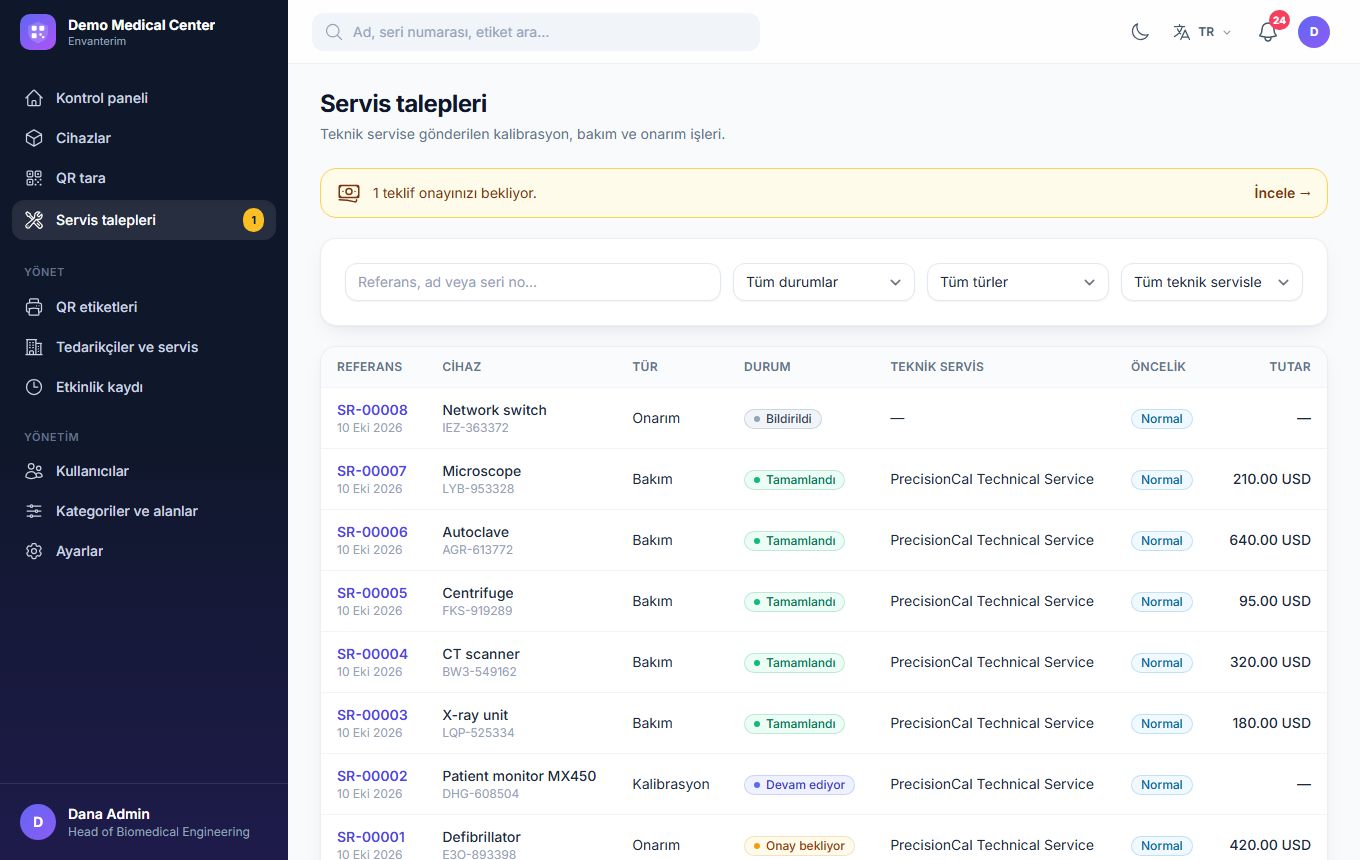Expand the Tüm türler filter dropdown

click(1018, 282)
